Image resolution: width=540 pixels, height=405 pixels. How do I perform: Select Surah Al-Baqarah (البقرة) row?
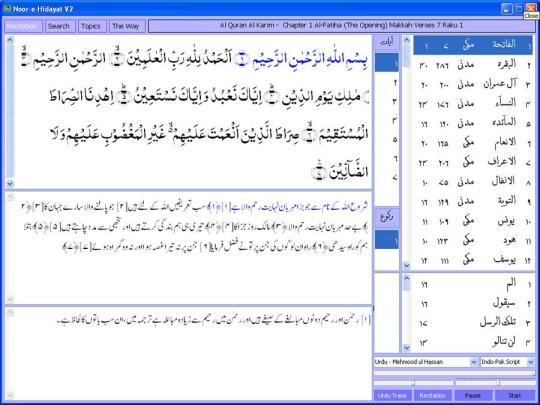click(x=473, y=65)
